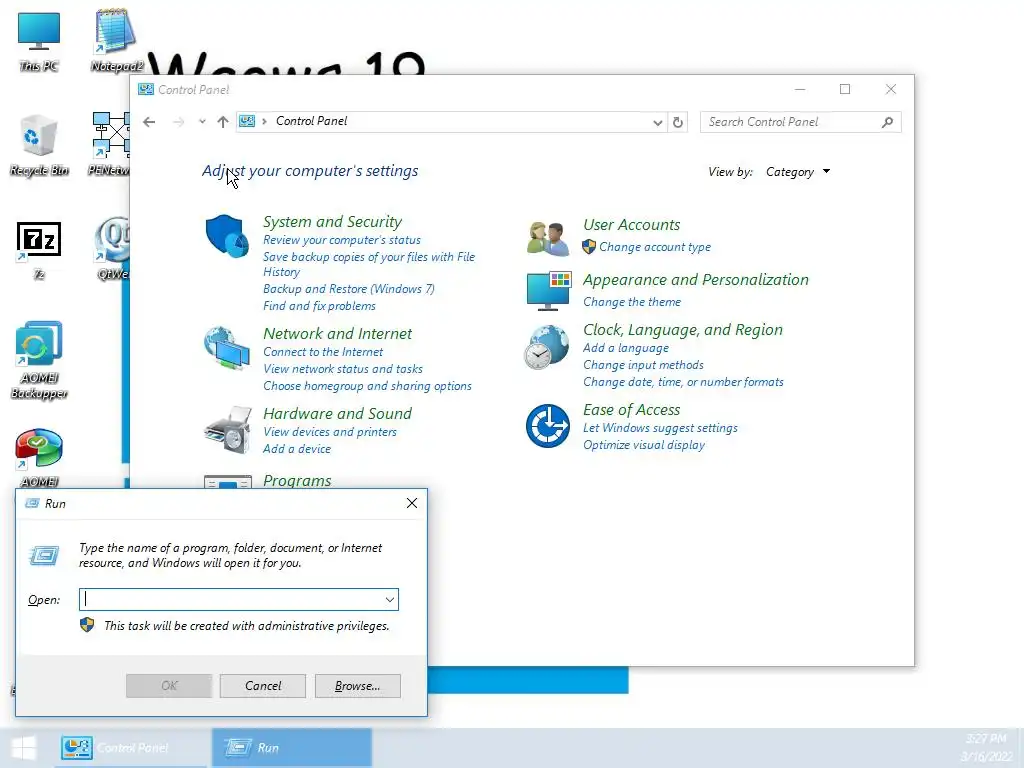
Task: Expand the Run Open combo box arrow
Action: coord(389,600)
